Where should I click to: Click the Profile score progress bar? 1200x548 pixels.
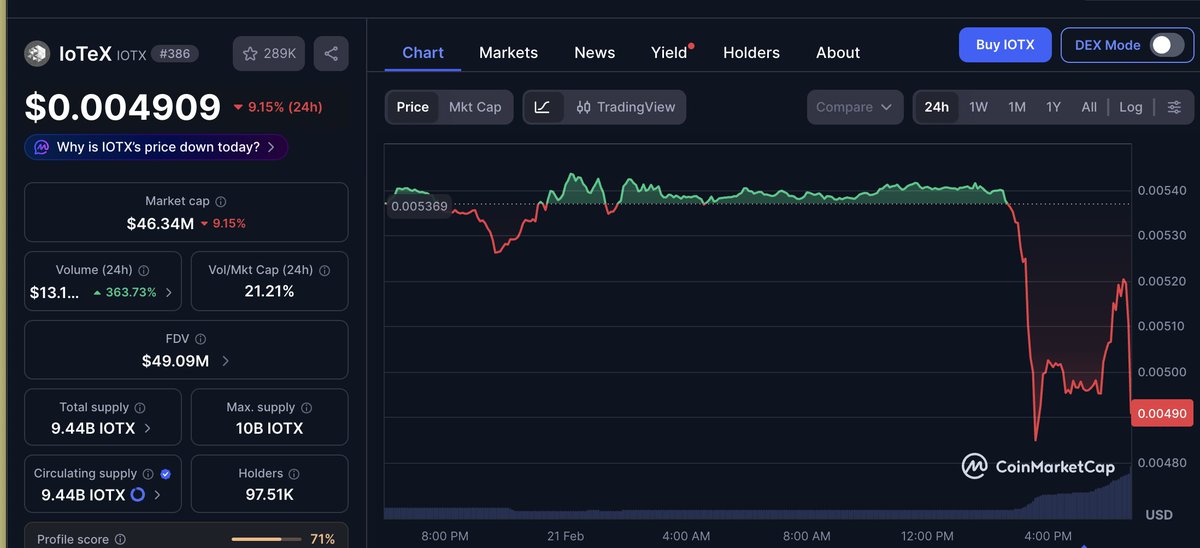[x=264, y=539]
